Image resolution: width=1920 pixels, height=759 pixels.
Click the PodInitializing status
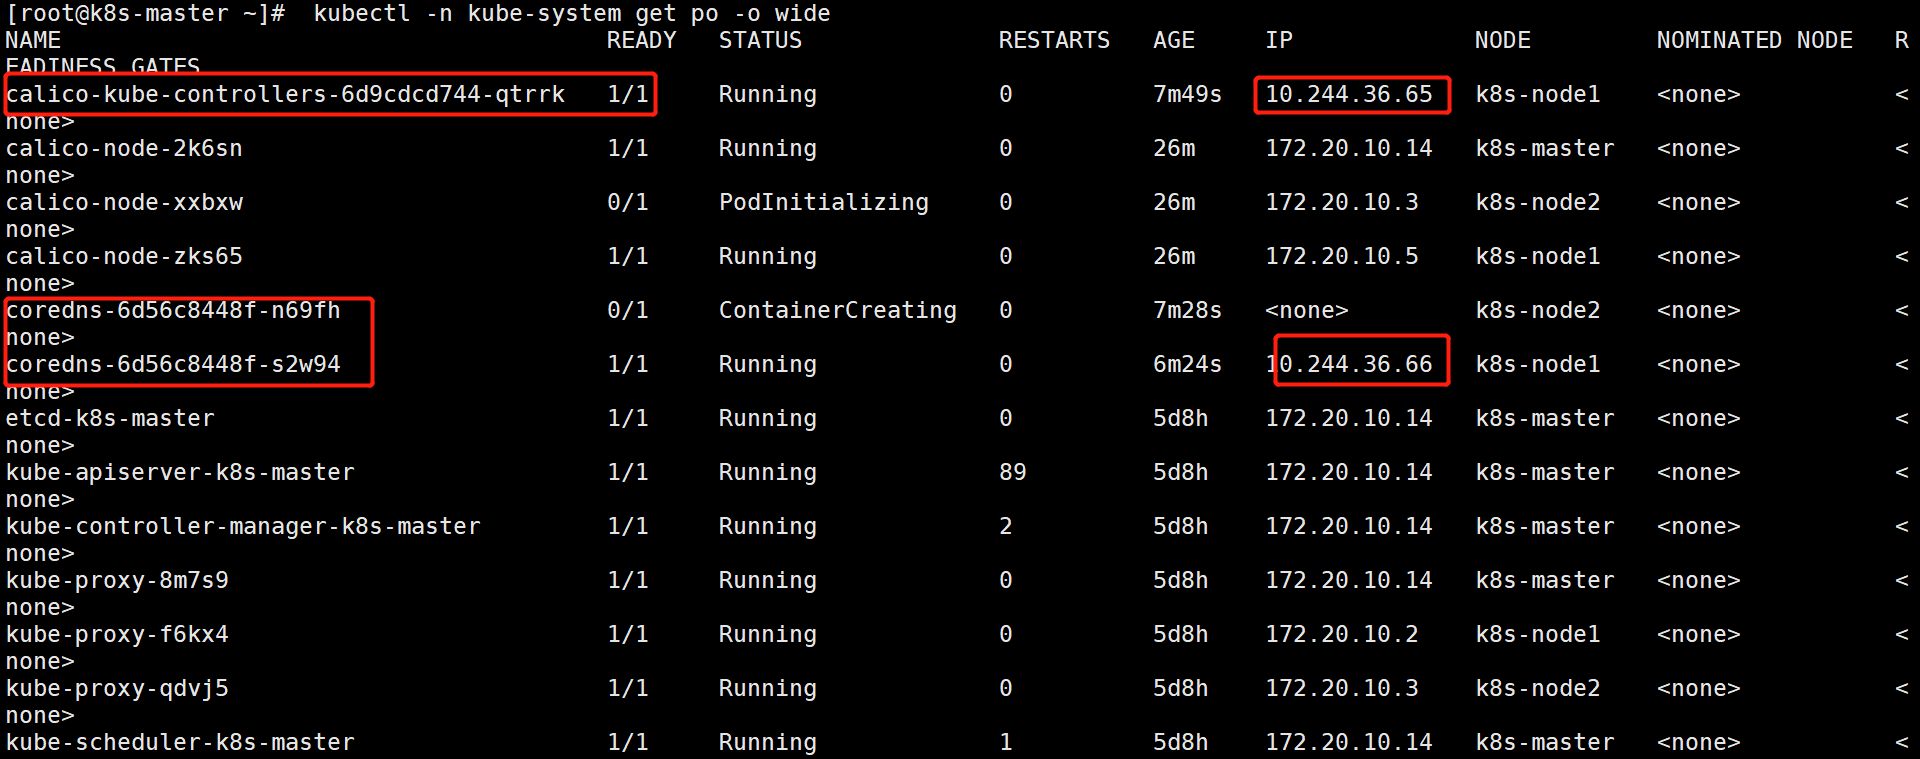pyautogui.click(x=823, y=202)
